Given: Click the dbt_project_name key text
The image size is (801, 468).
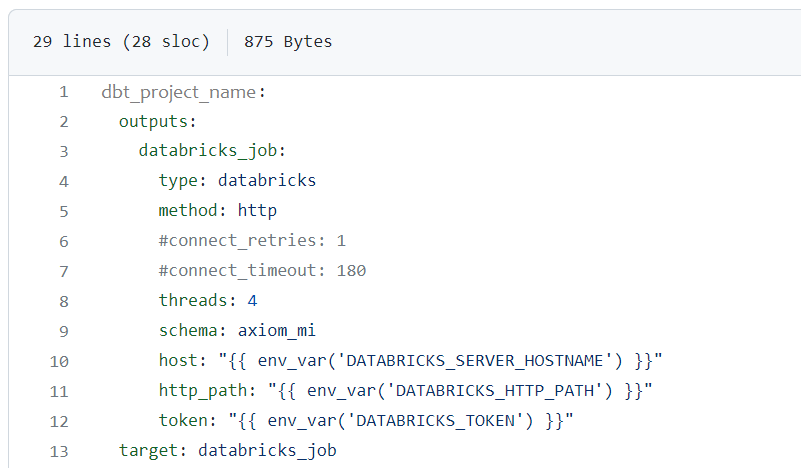Looking at the screenshot, I should coord(180,92).
